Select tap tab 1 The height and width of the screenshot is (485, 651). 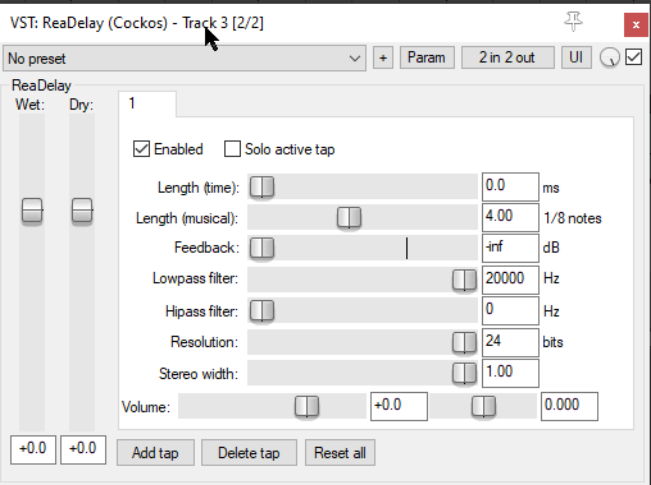147,104
